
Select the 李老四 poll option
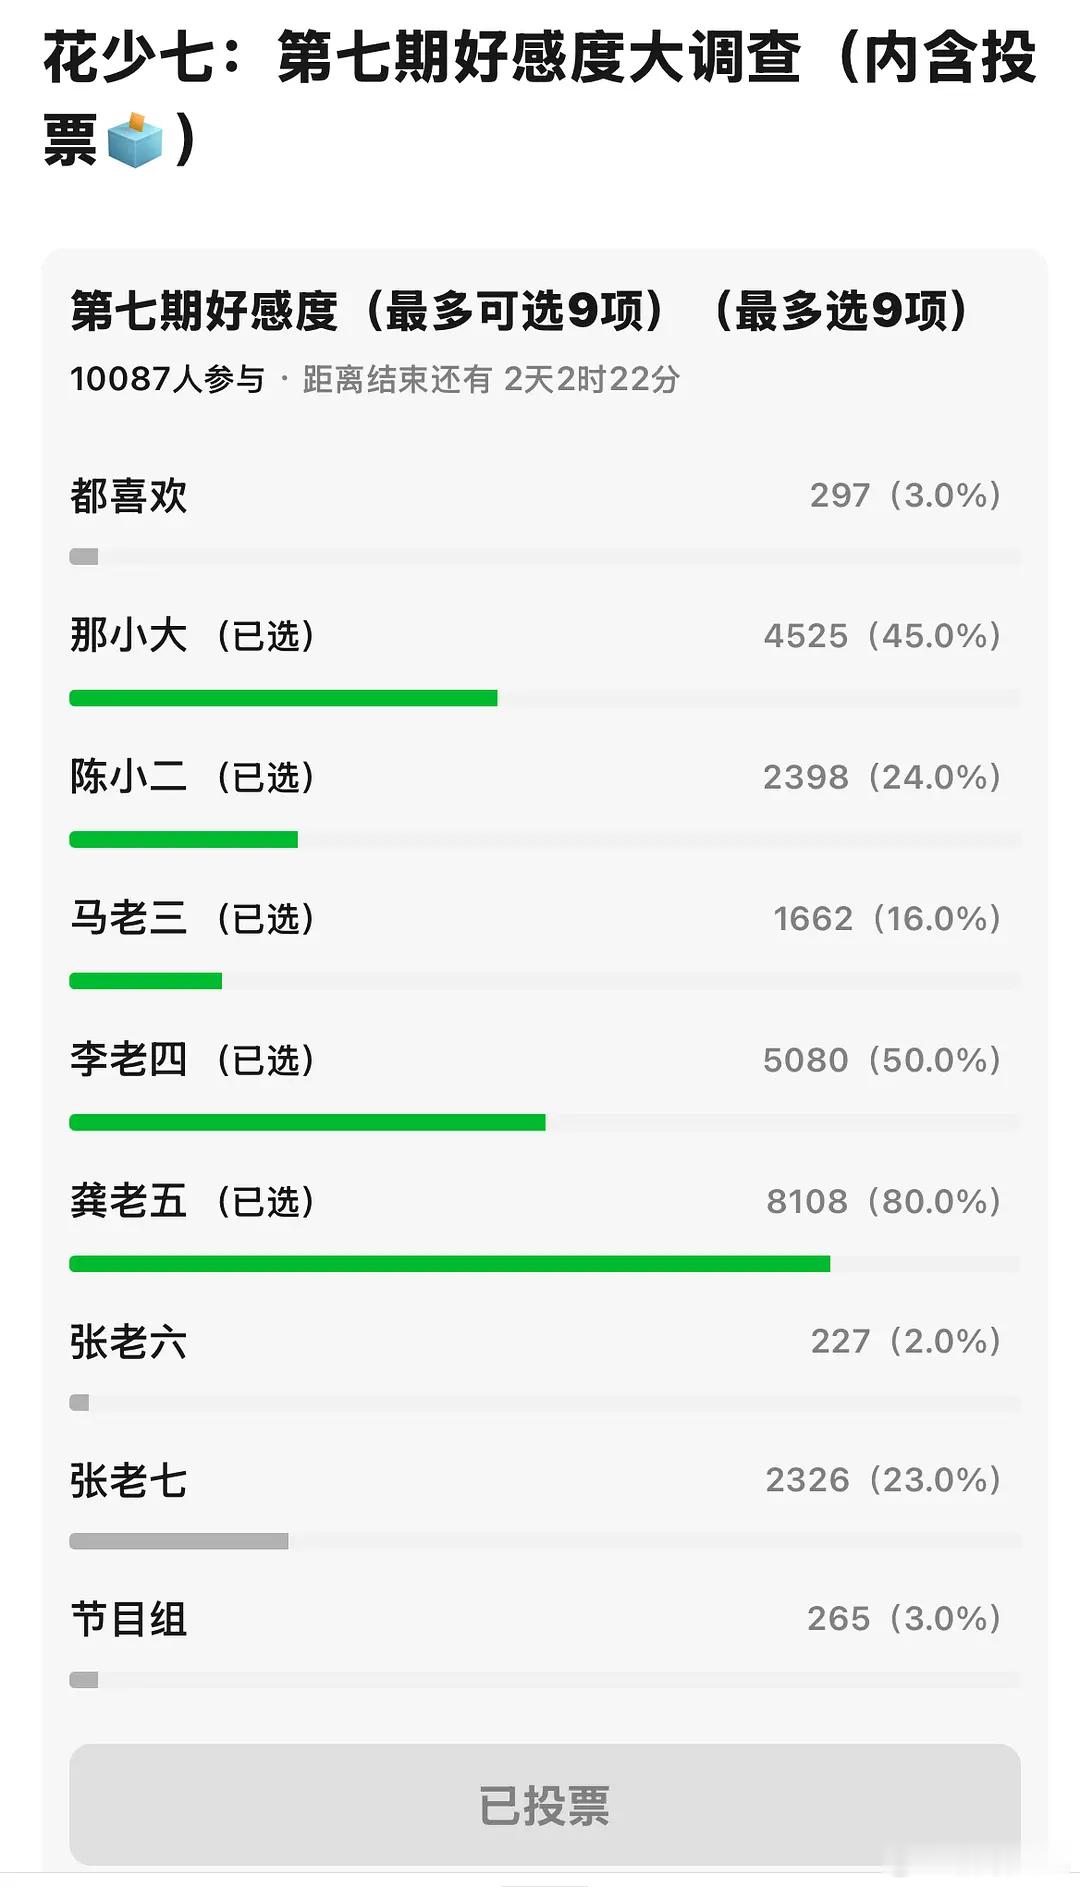point(545,1085)
